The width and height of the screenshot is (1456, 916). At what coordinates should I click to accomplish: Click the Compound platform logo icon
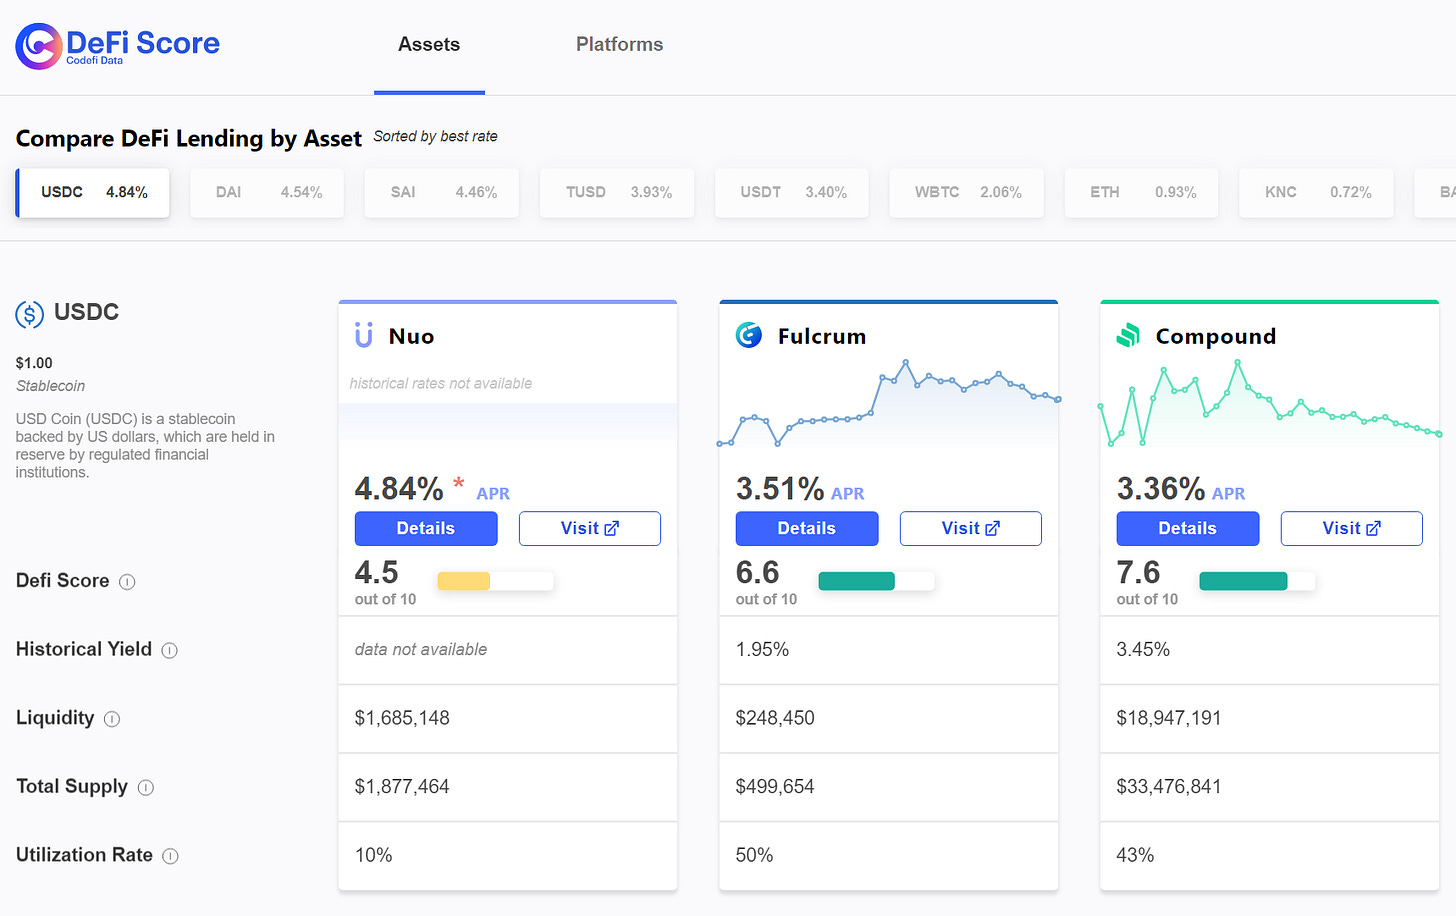click(1128, 335)
